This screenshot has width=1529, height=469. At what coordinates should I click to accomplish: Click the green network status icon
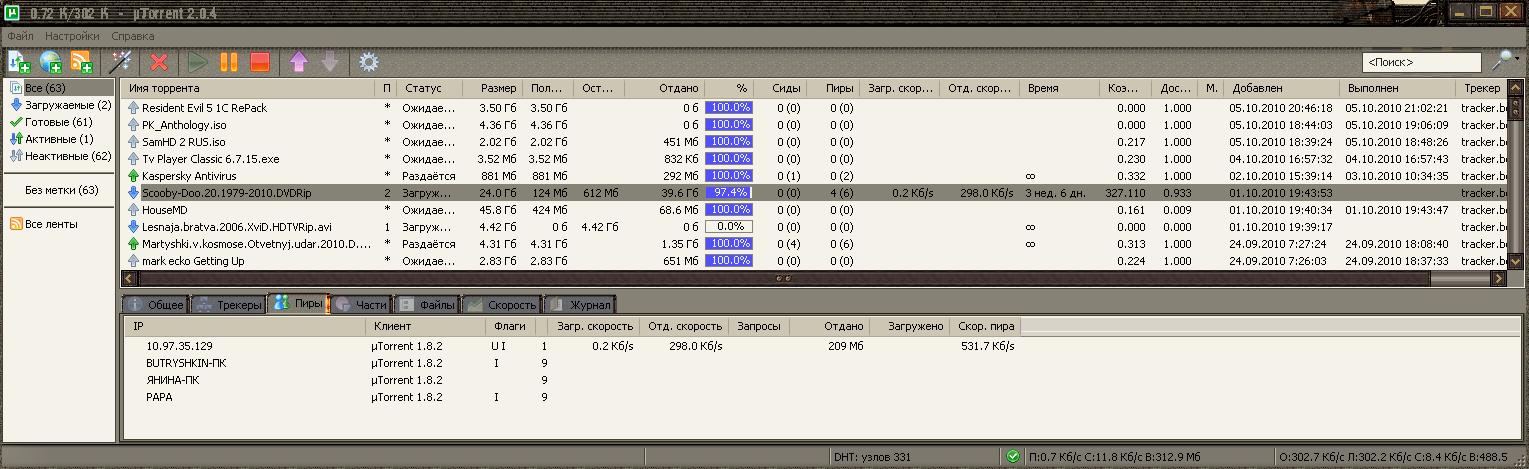click(1012, 457)
